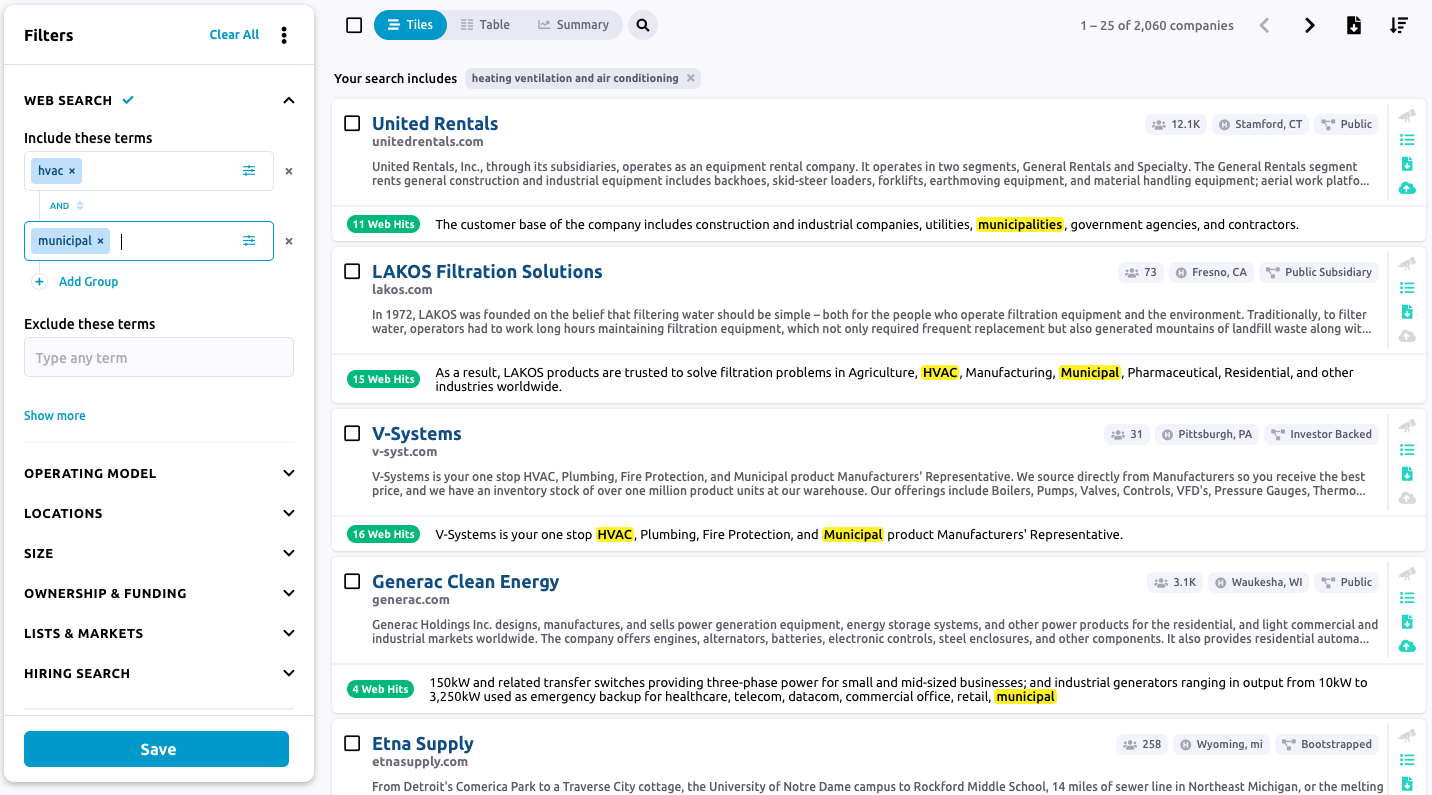Click the 11 Web Hits badge
The height and width of the screenshot is (795, 1432).
383,224
